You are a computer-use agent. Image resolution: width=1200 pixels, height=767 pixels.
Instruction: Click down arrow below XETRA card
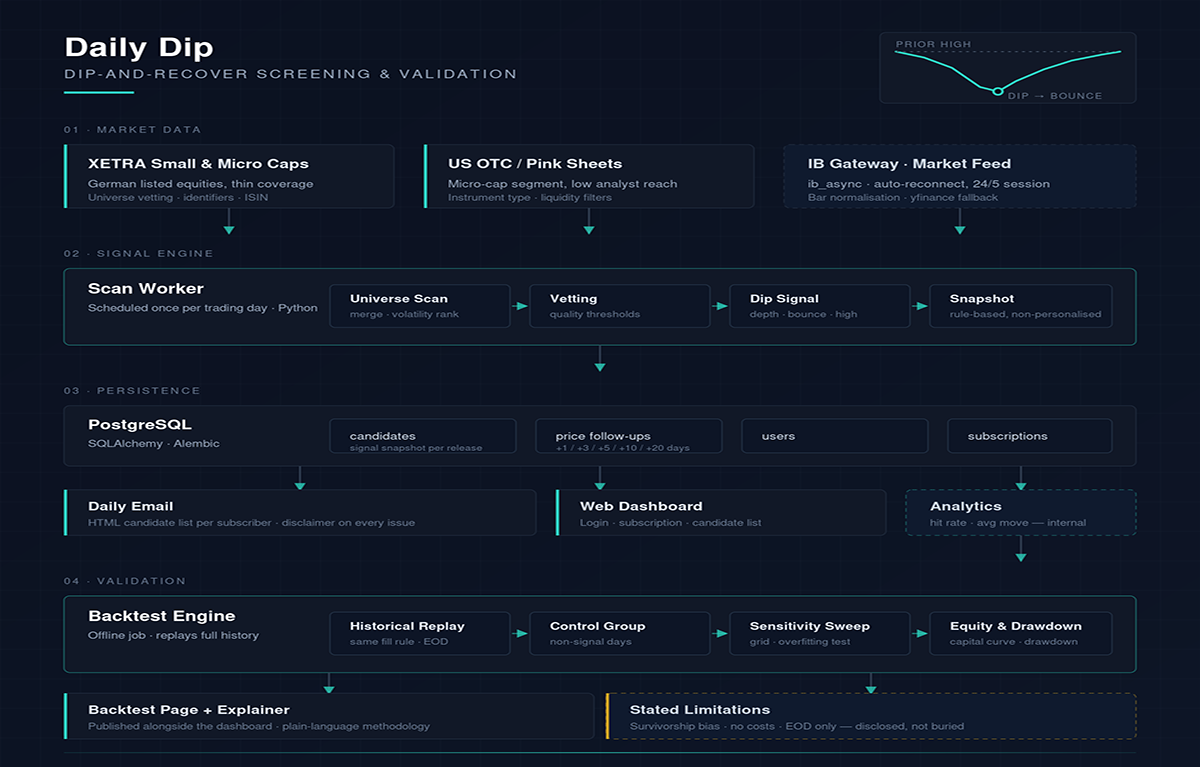229,222
